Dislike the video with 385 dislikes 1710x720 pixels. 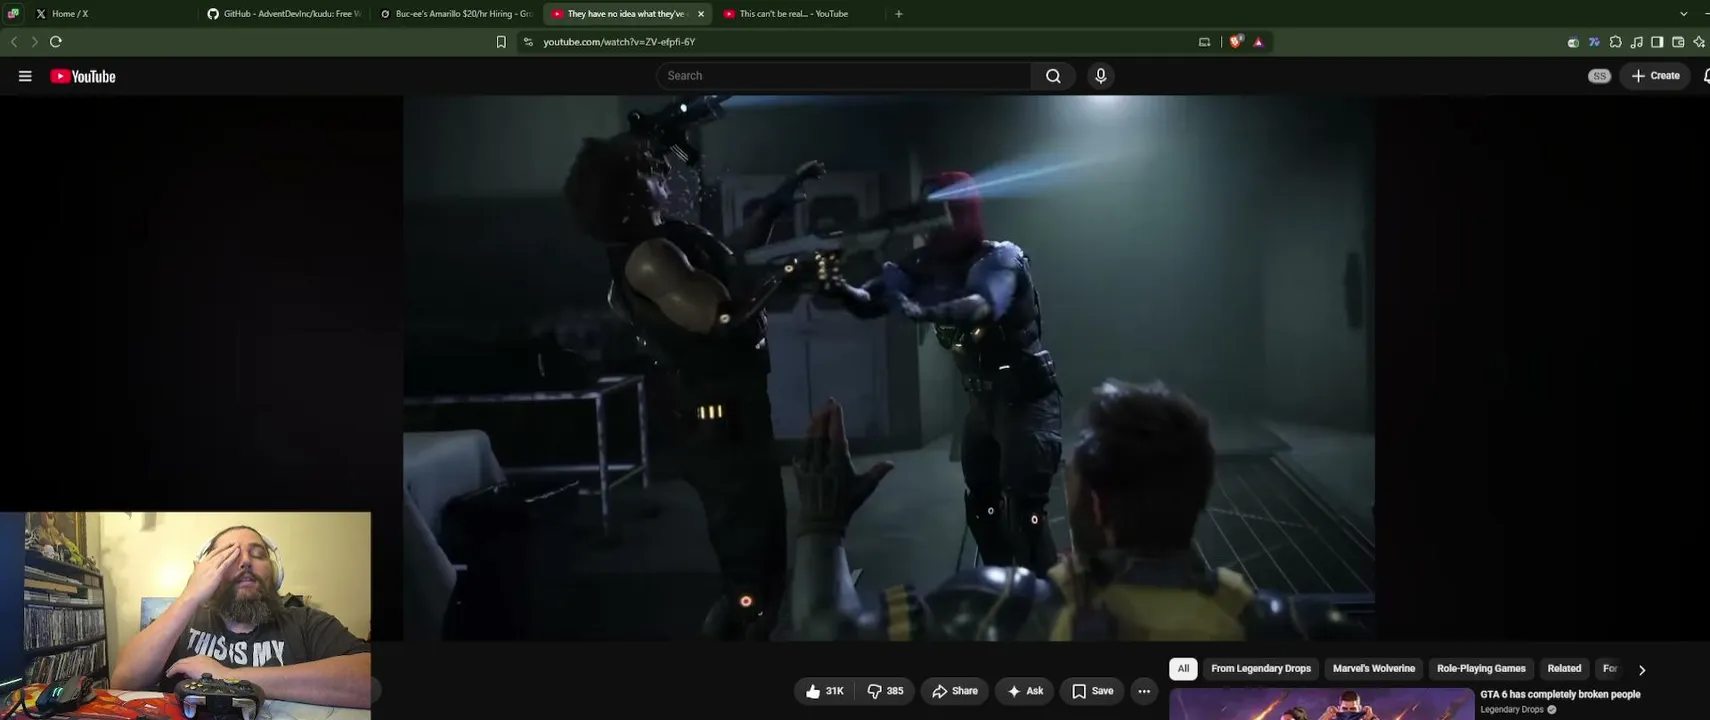tap(885, 691)
